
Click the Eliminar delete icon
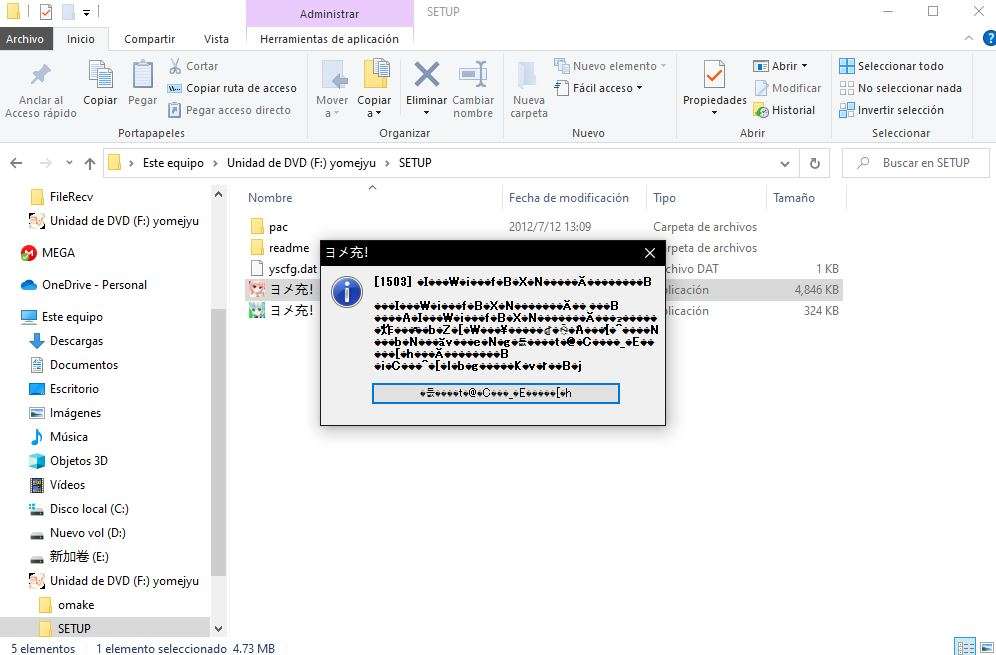pyautogui.click(x=426, y=75)
